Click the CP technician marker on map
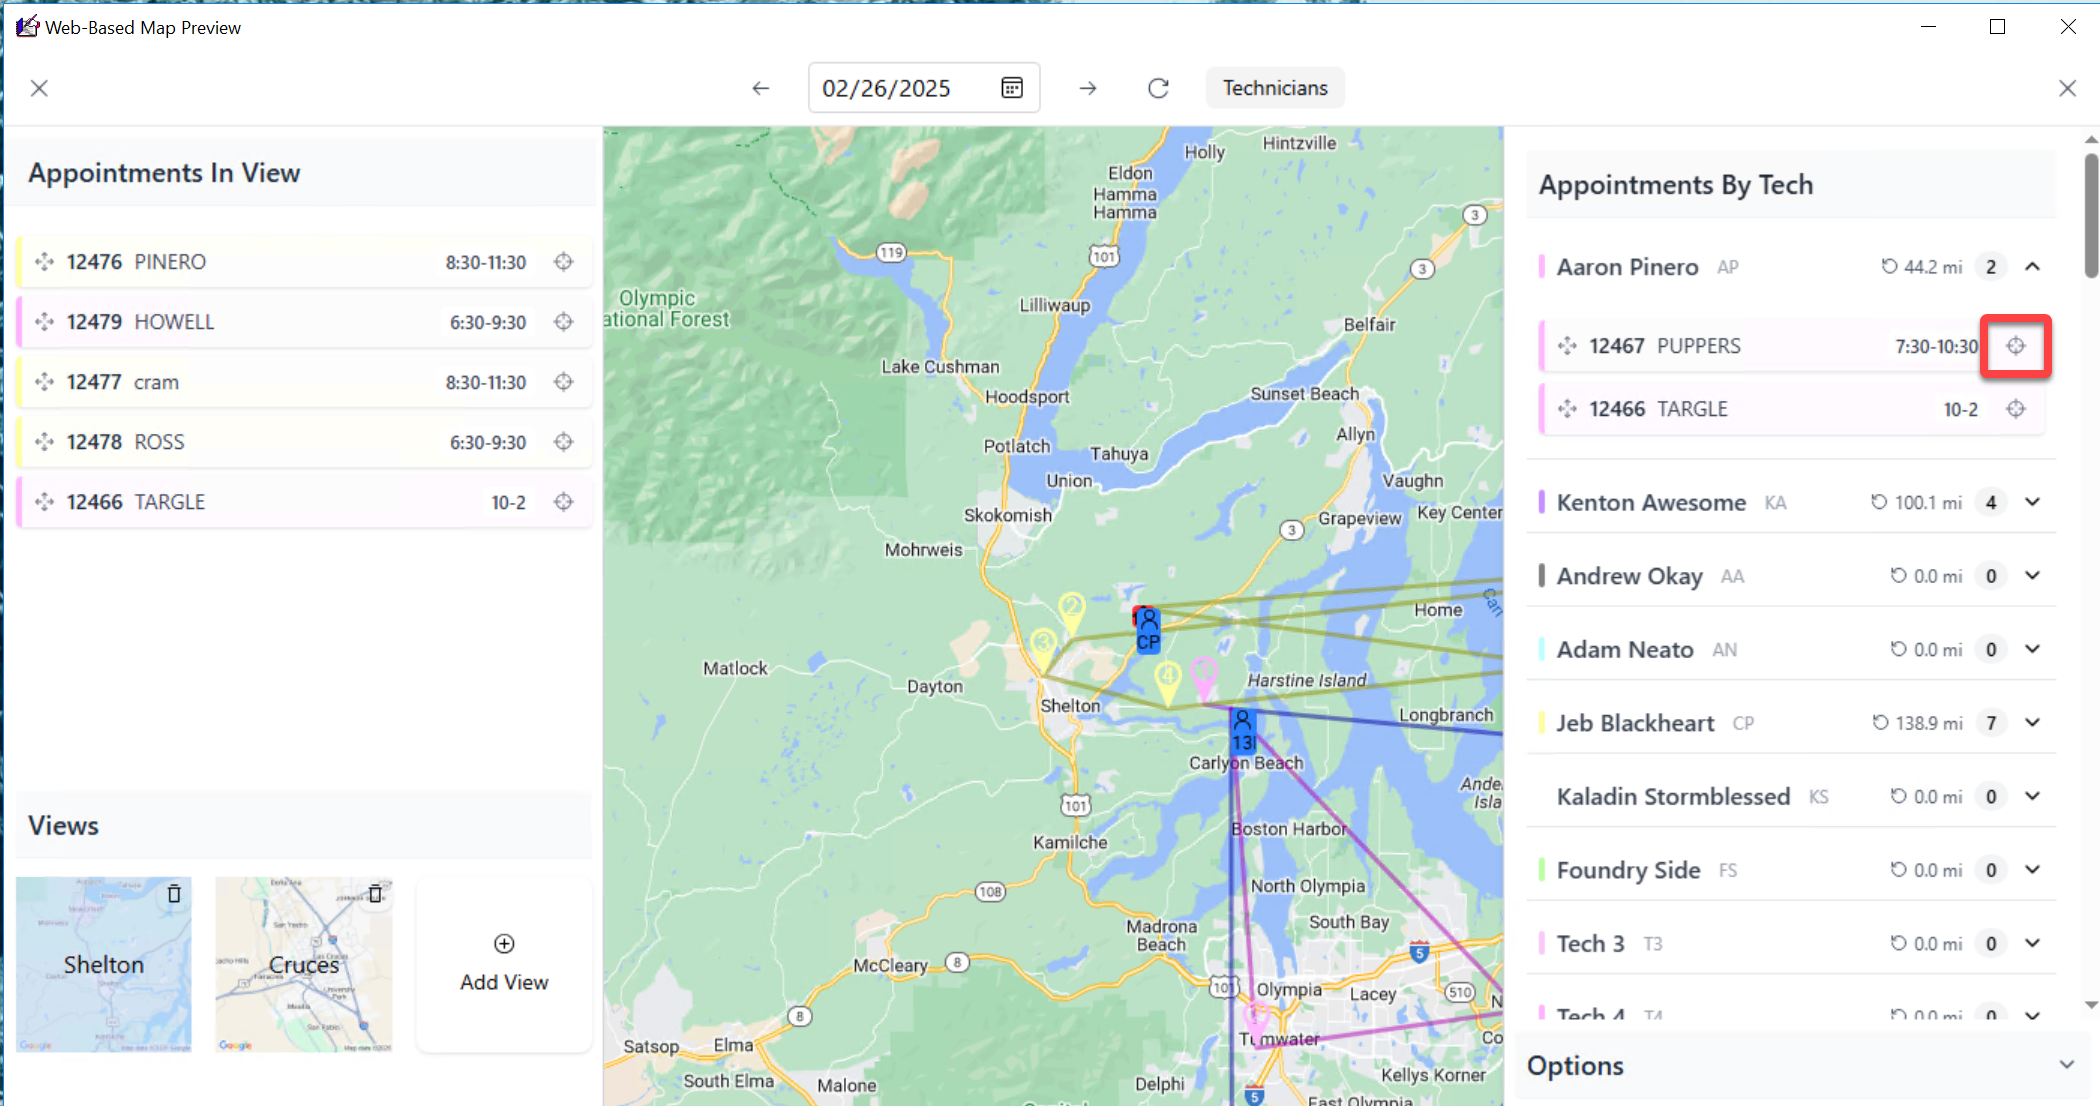 (x=1148, y=632)
